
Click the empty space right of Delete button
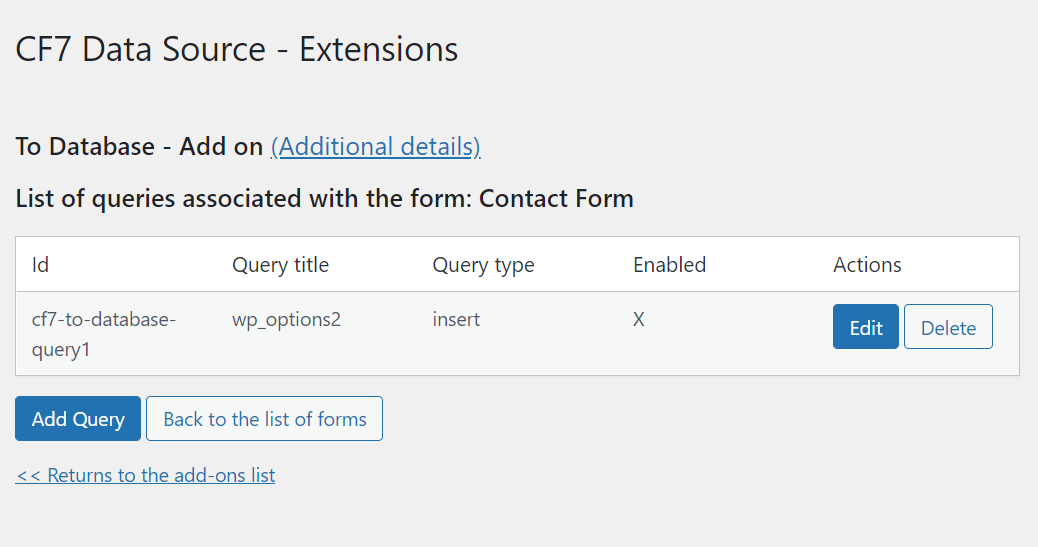pos(1005,327)
